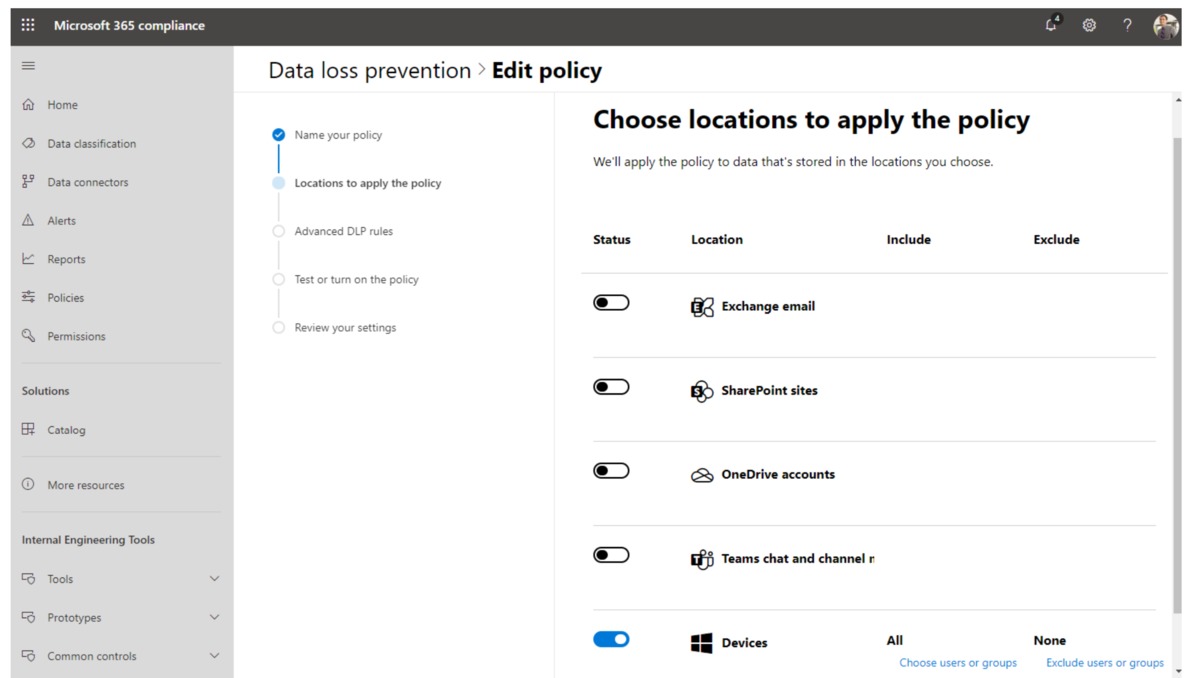This screenshot has width=1200, height=678.
Task: Go to Review your settings step
Action: tap(345, 328)
